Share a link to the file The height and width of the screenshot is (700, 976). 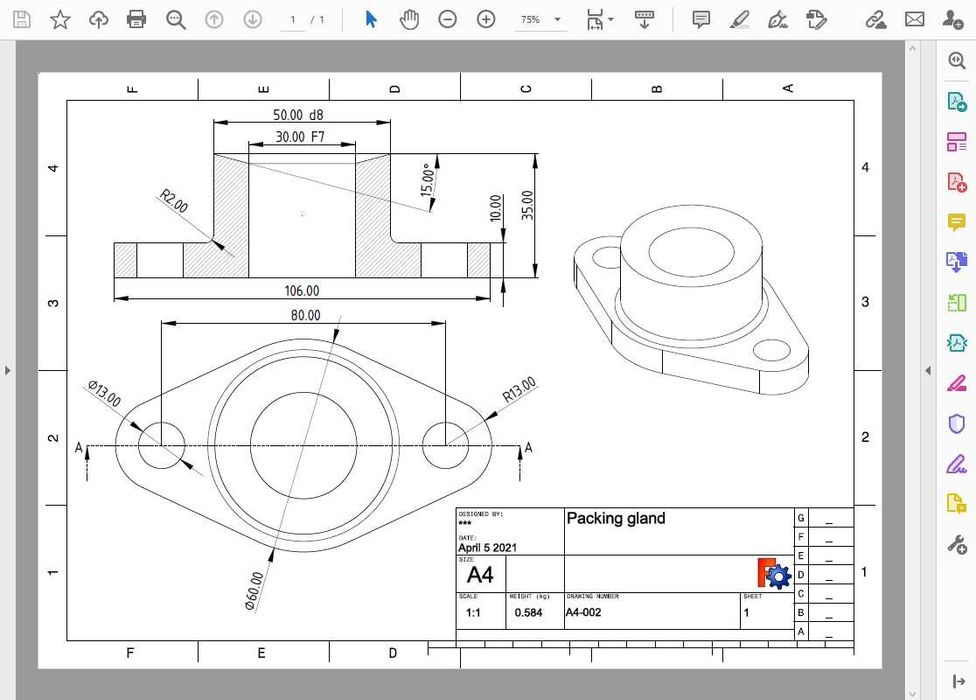tap(876, 19)
